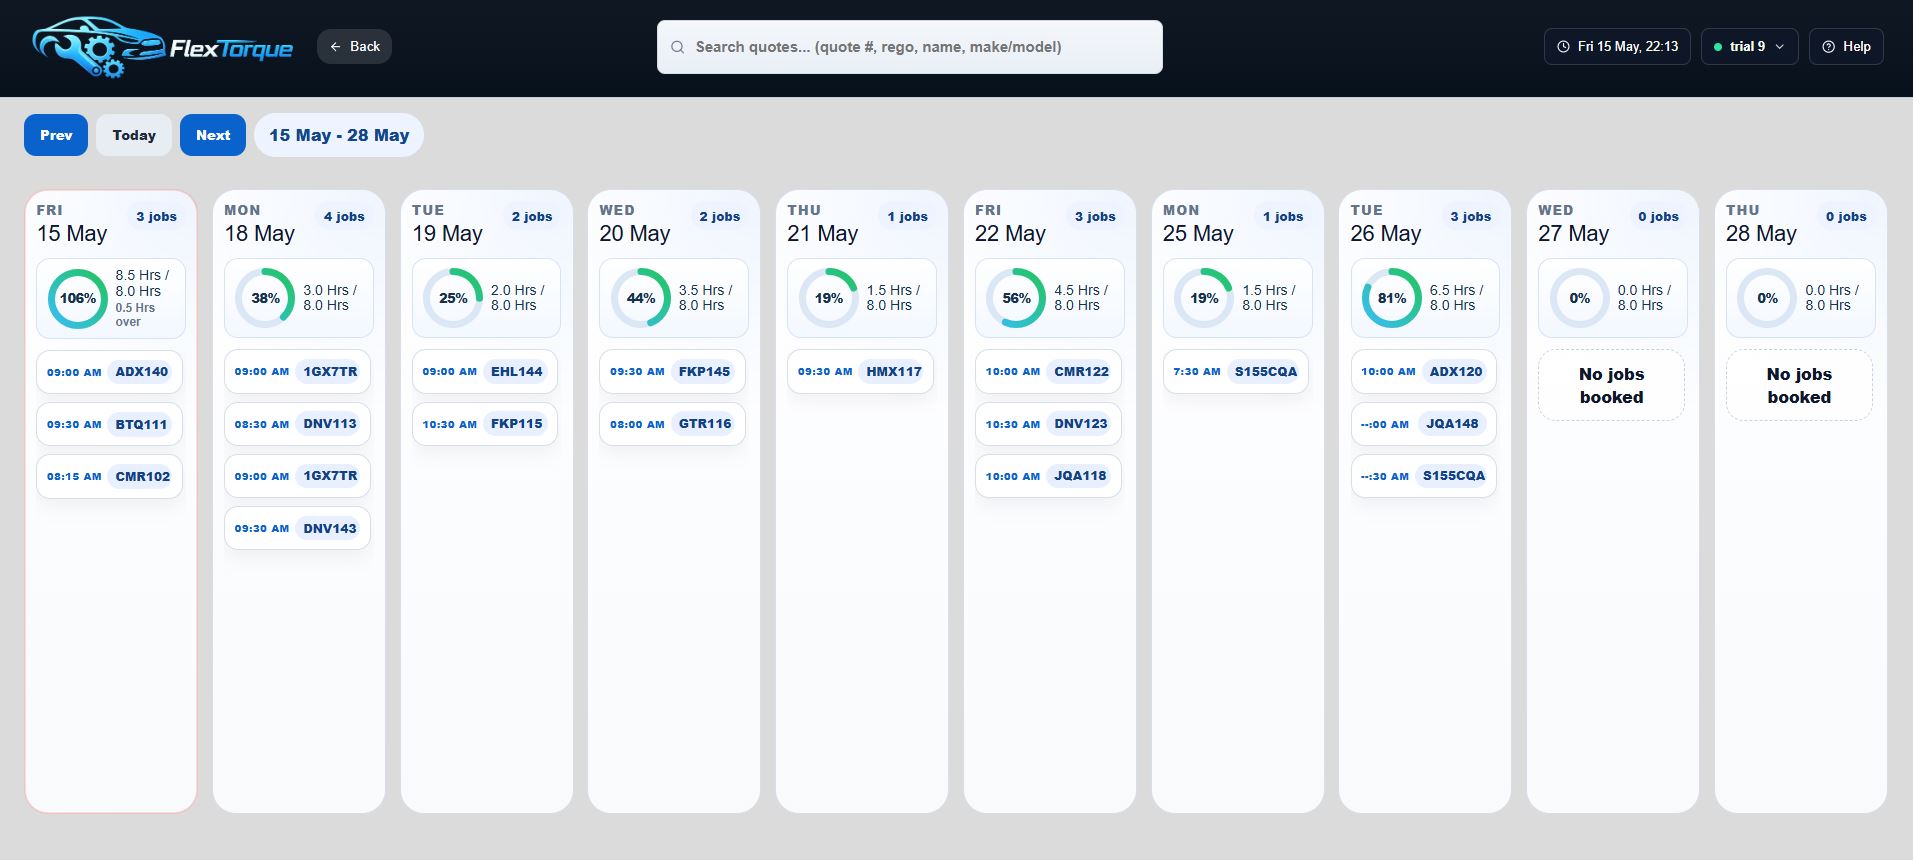Click the 81% capacity ring for 26 May
The image size is (1913, 860).
[x=1392, y=298]
